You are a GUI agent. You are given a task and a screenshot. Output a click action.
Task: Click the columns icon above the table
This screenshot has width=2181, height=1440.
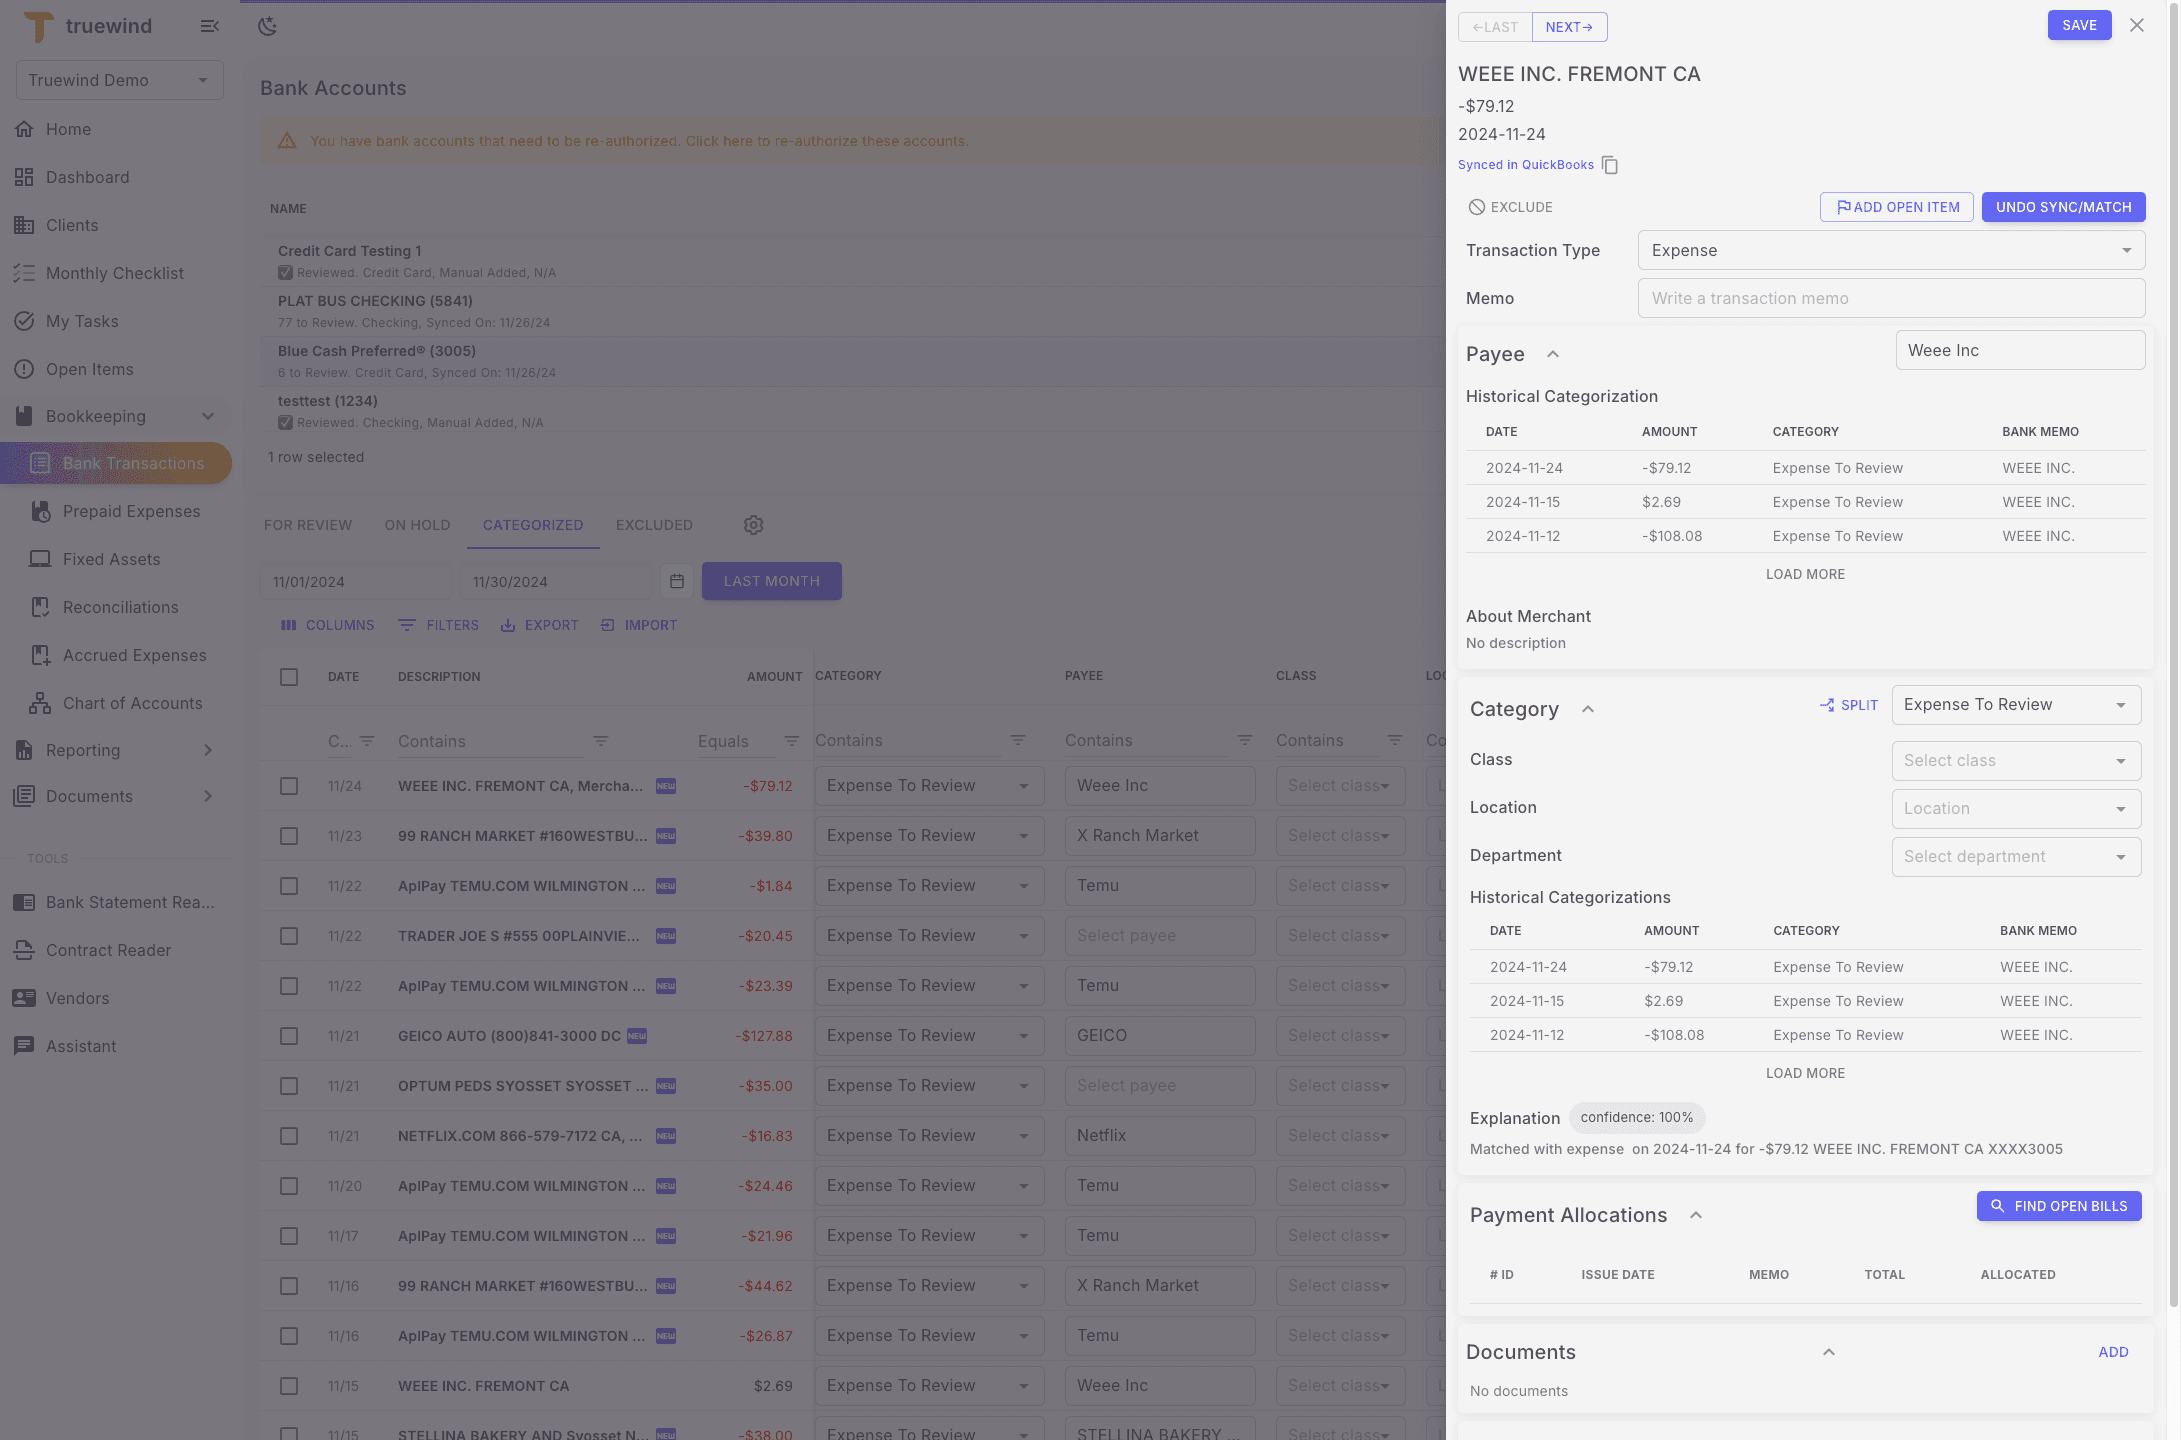point(290,625)
